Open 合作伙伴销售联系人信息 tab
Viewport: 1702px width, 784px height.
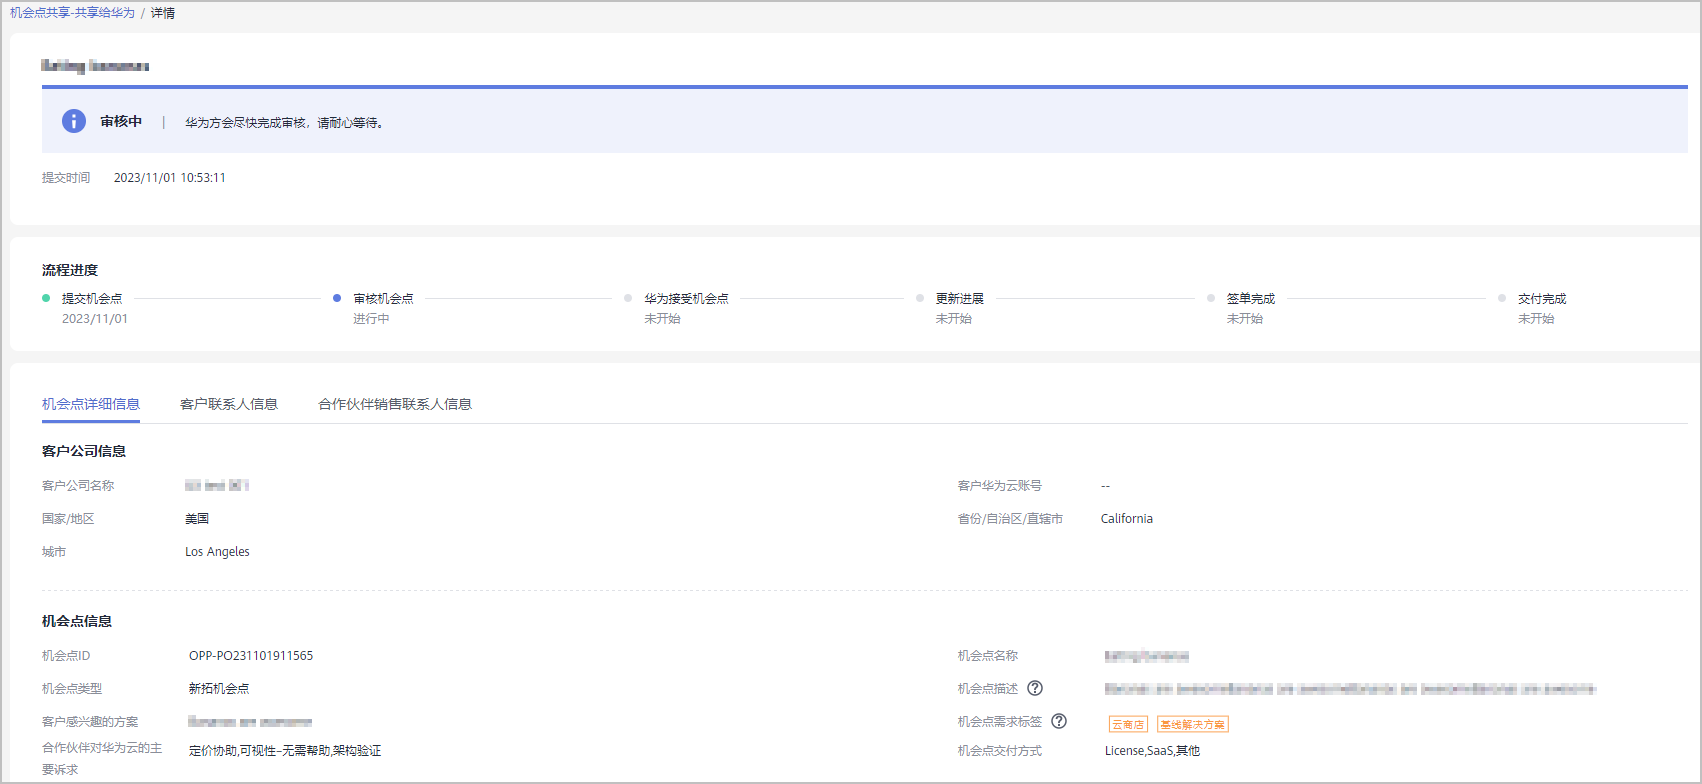395,404
